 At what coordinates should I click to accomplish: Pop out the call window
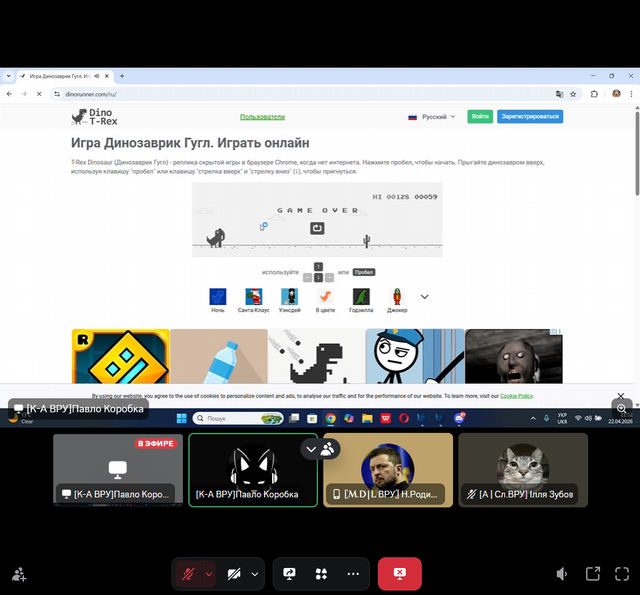click(593, 574)
